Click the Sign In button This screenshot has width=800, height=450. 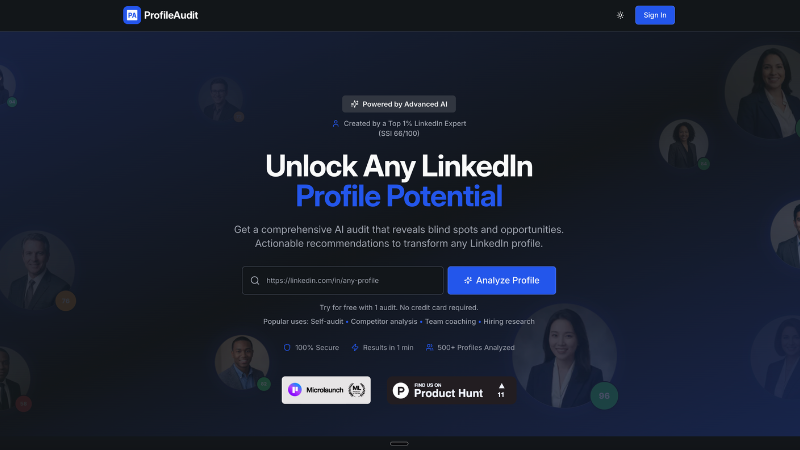pos(655,15)
